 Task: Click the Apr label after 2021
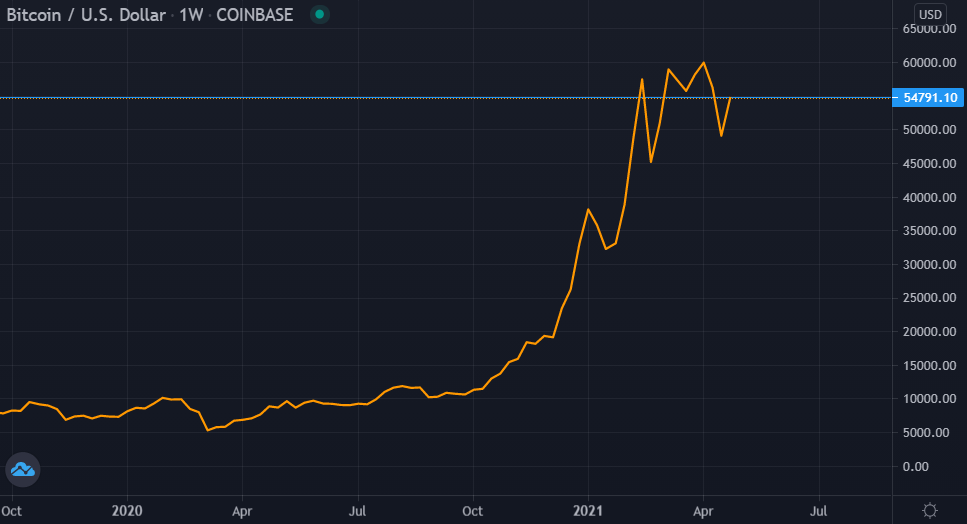pyautogui.click(x=703, y=511)
